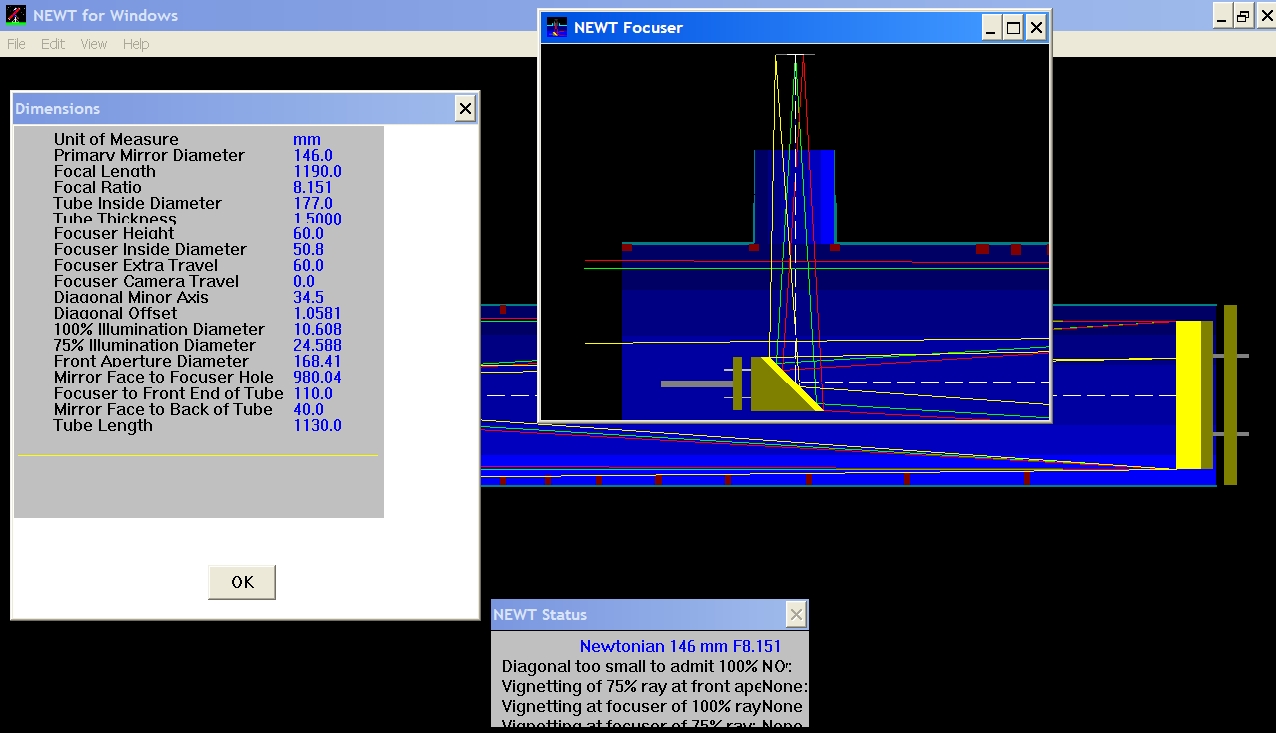Select the camera travel value 0.0
This screenshot has width=1276, height=733.
304,282
